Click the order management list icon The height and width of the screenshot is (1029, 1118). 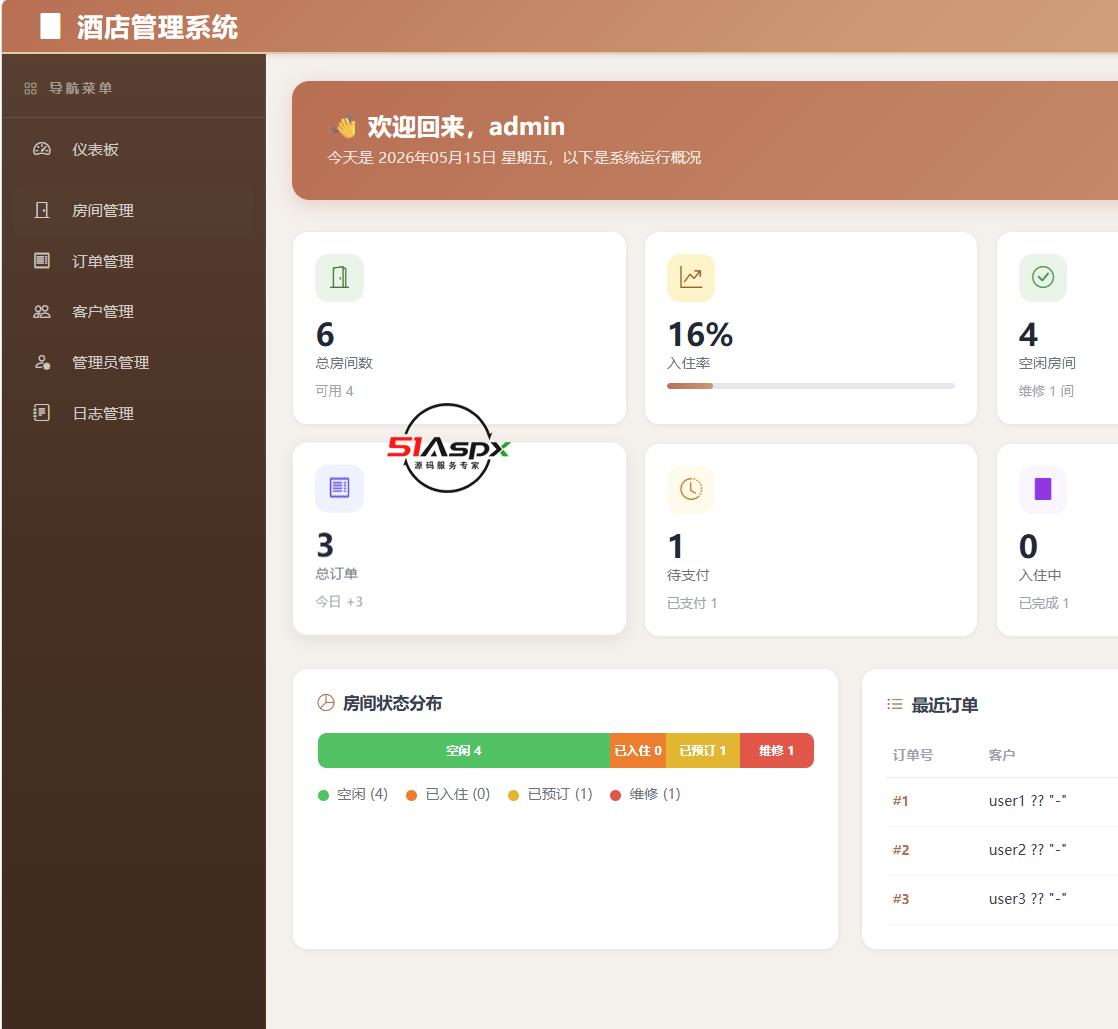pyautogui.click(x=42, y=261)
